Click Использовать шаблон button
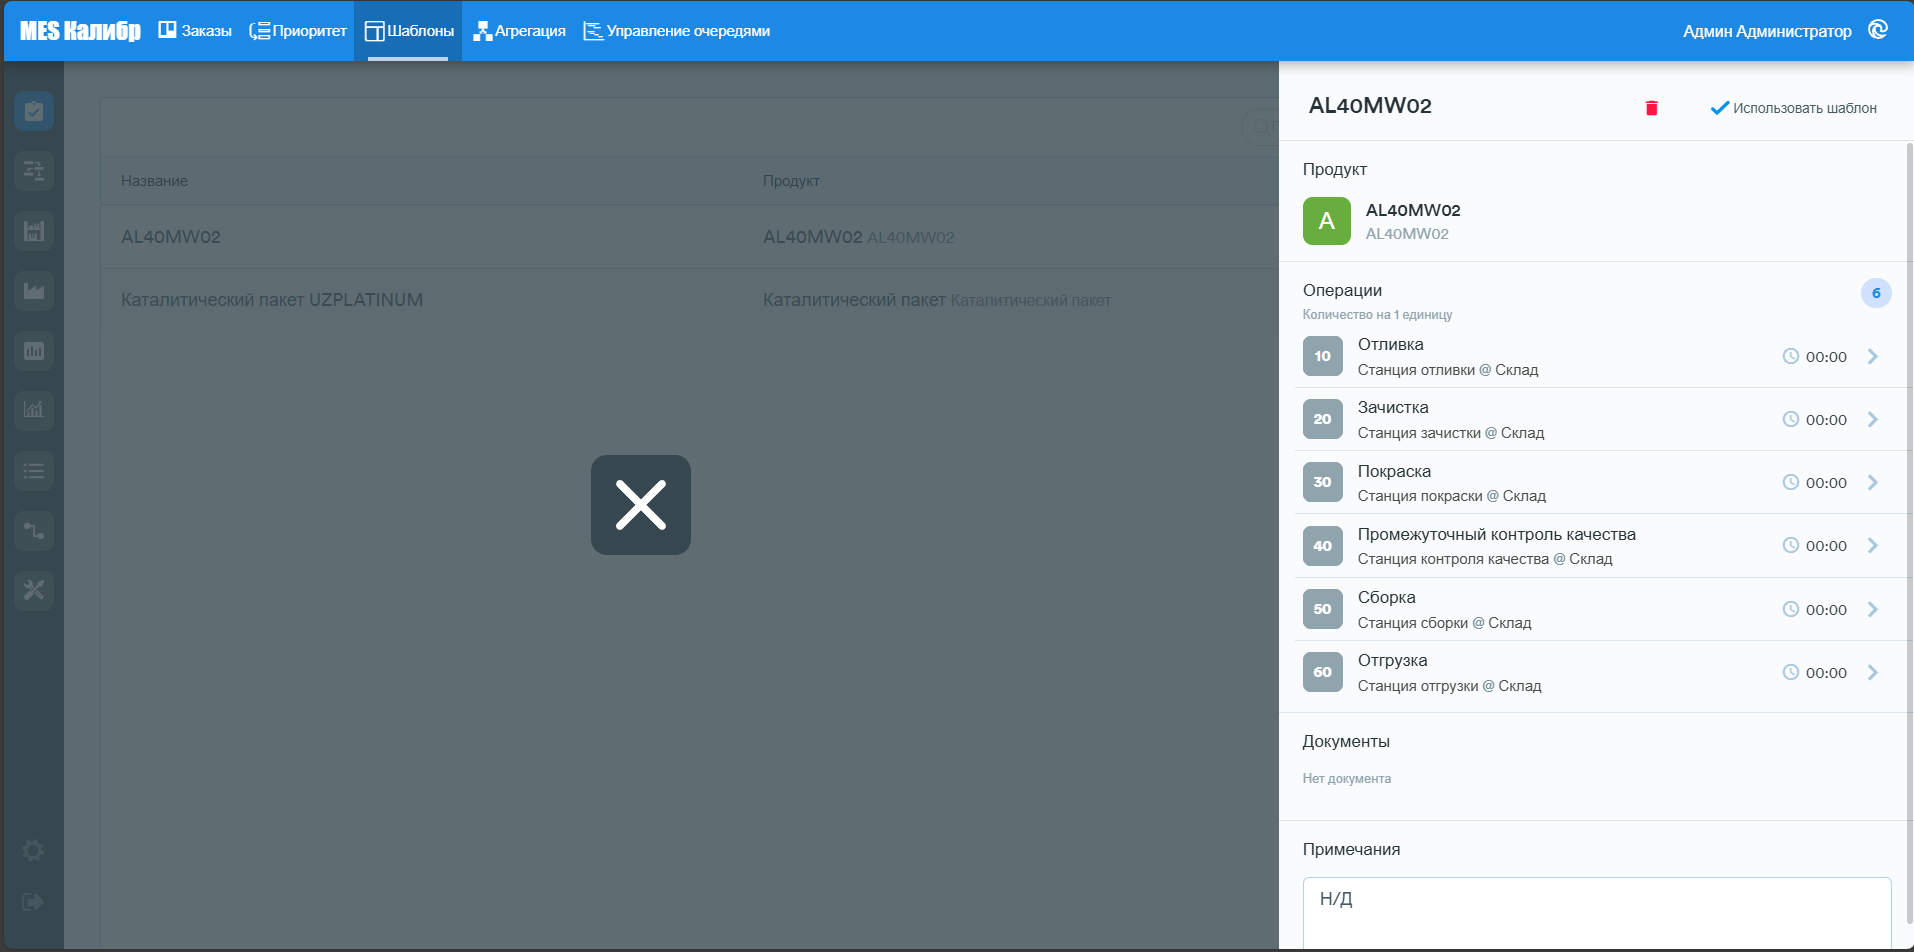This screenshot has width=1914, height=952. coord(1793,108)
